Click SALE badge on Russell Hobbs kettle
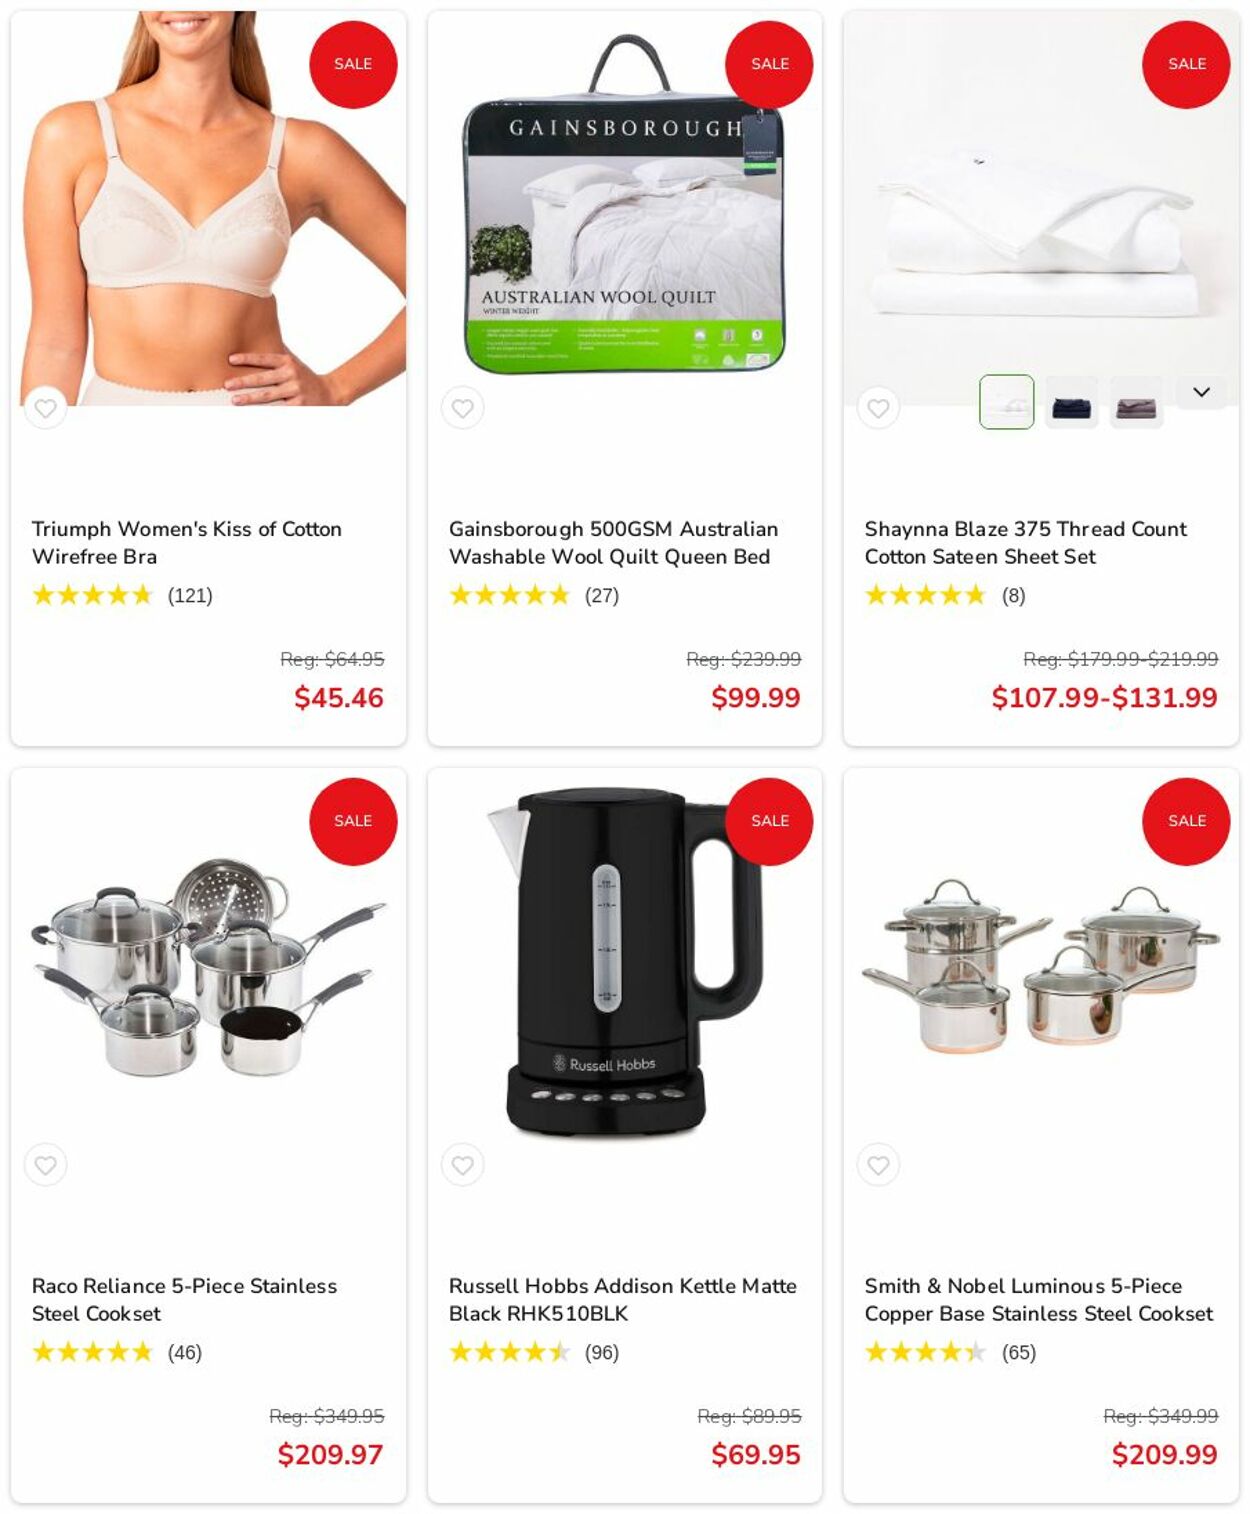The height and width of the screenshot is (1514, 1250). 769,821
